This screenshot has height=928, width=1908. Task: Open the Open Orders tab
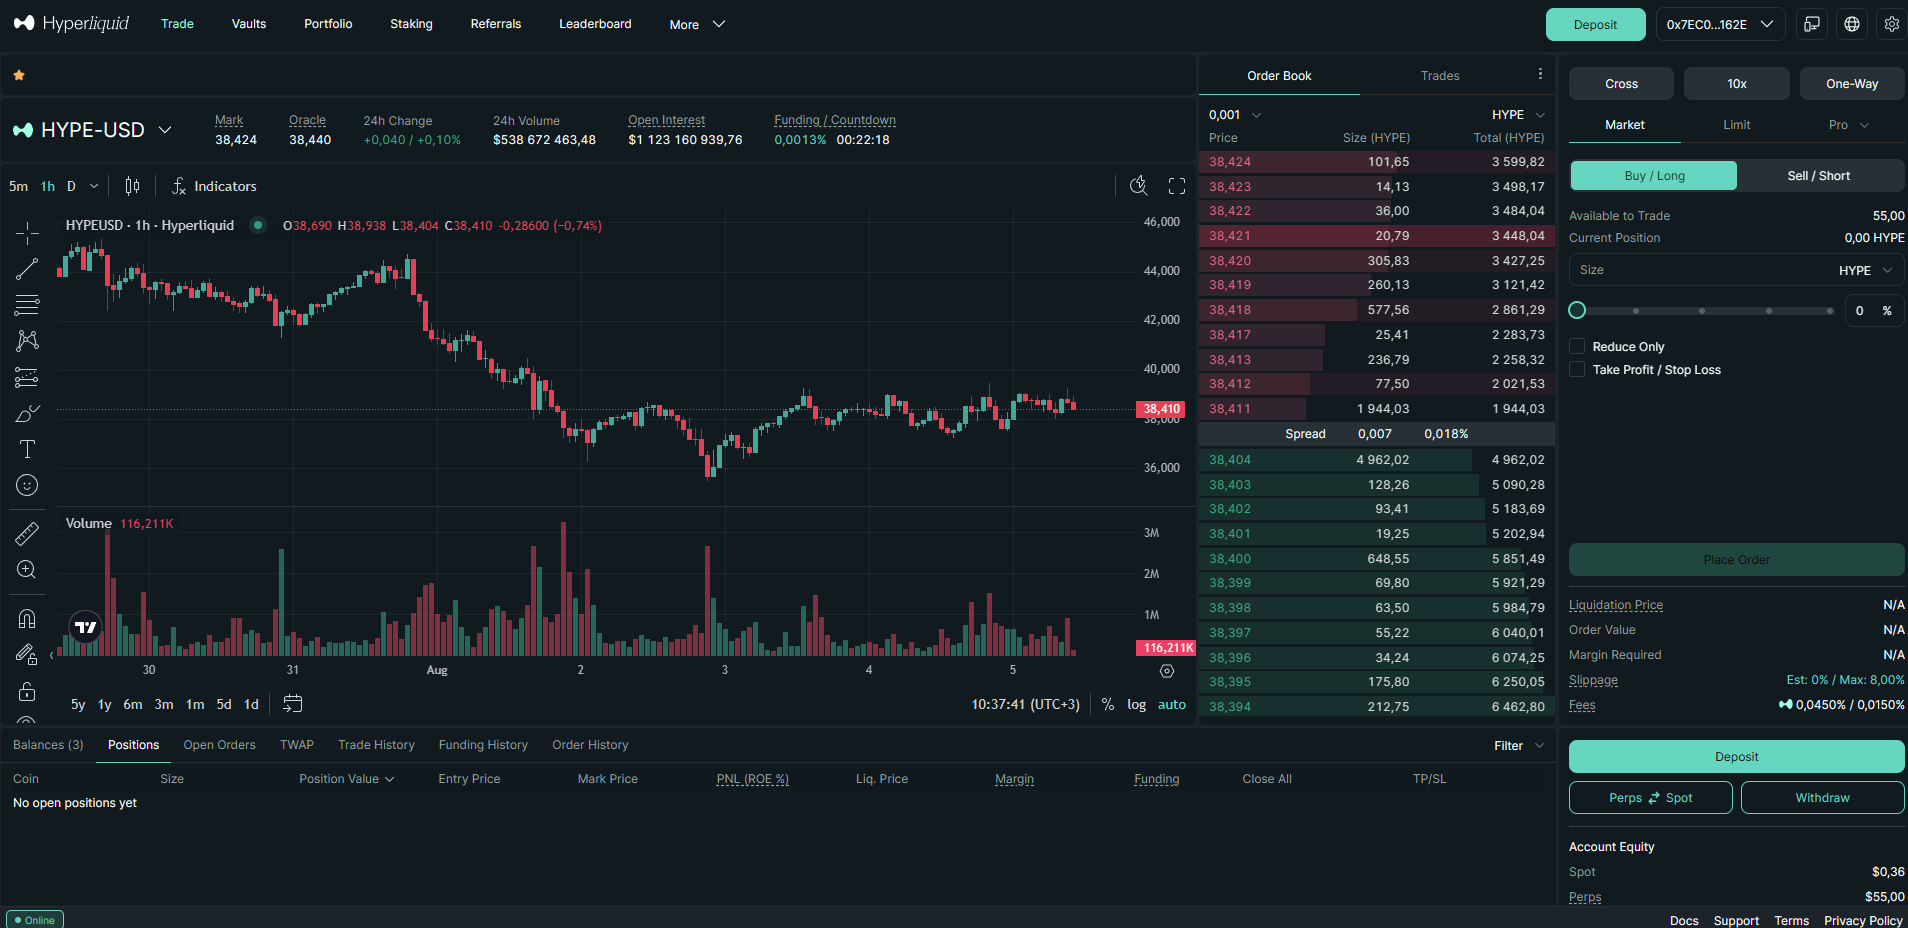point(219,745)
